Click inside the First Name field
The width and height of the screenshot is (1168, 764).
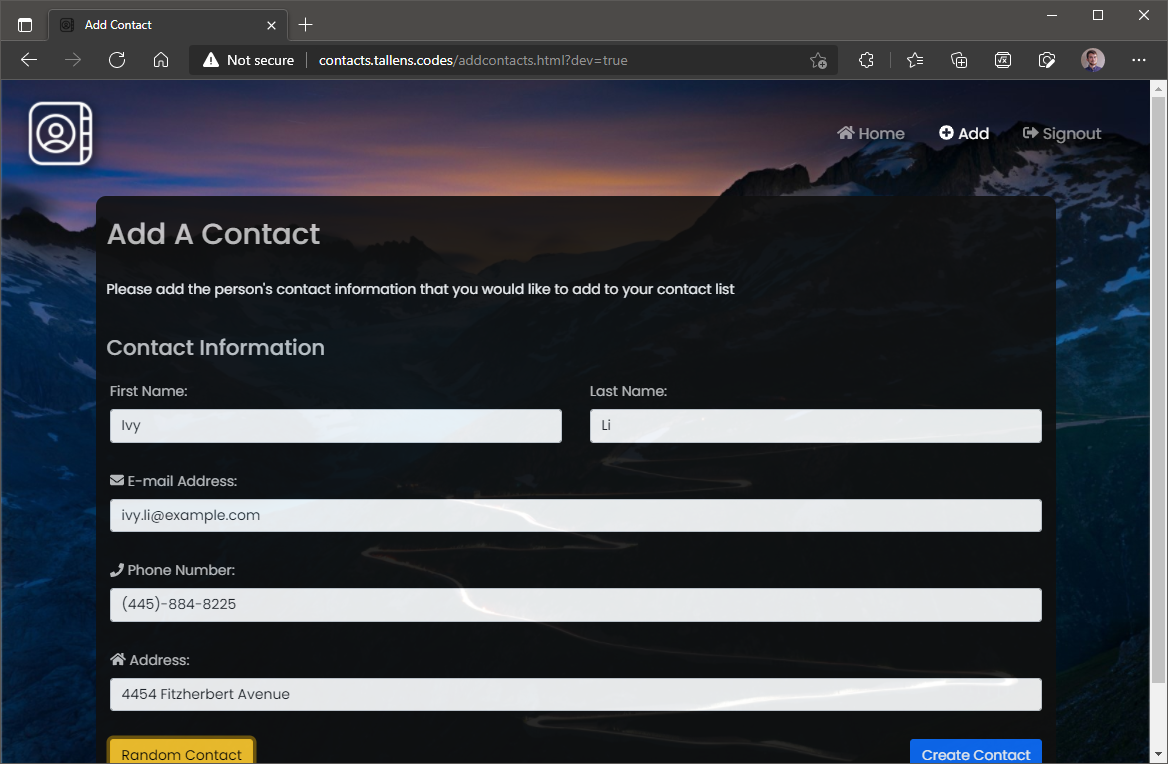click(x=335, y=425)
